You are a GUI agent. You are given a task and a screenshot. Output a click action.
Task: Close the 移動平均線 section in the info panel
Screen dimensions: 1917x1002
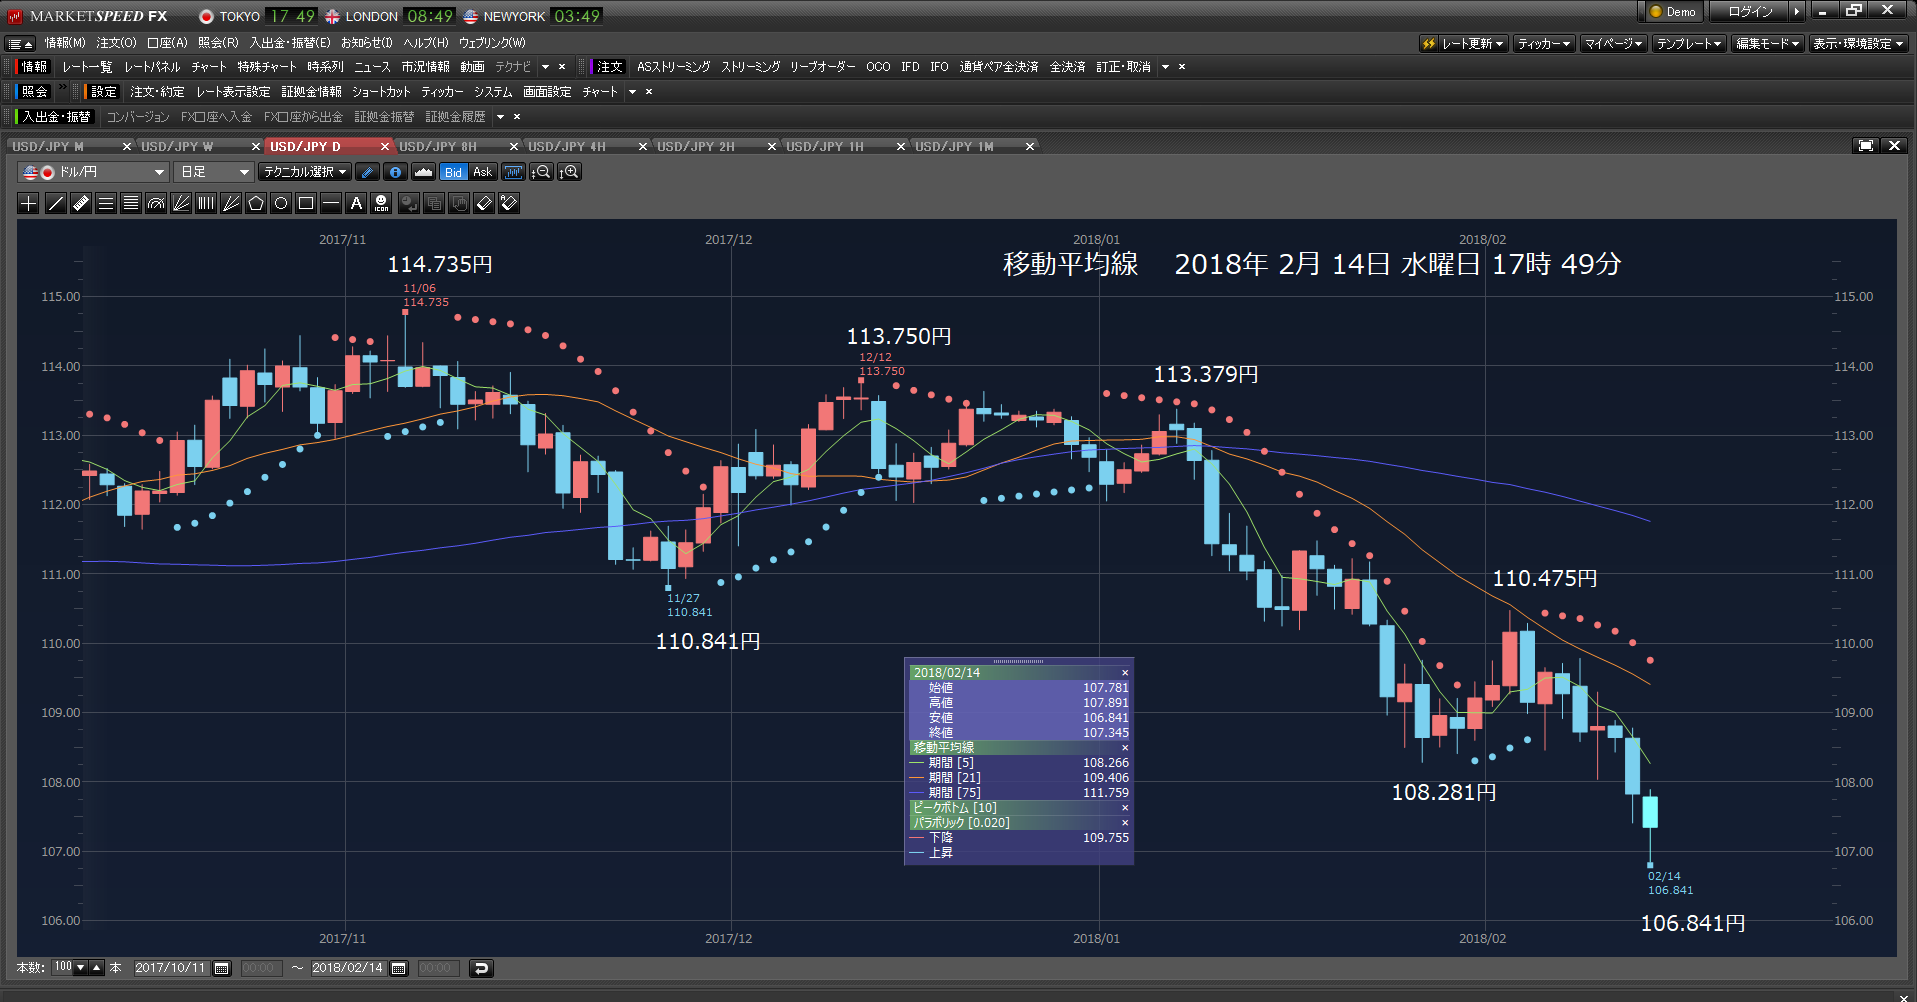[1125, 748]
